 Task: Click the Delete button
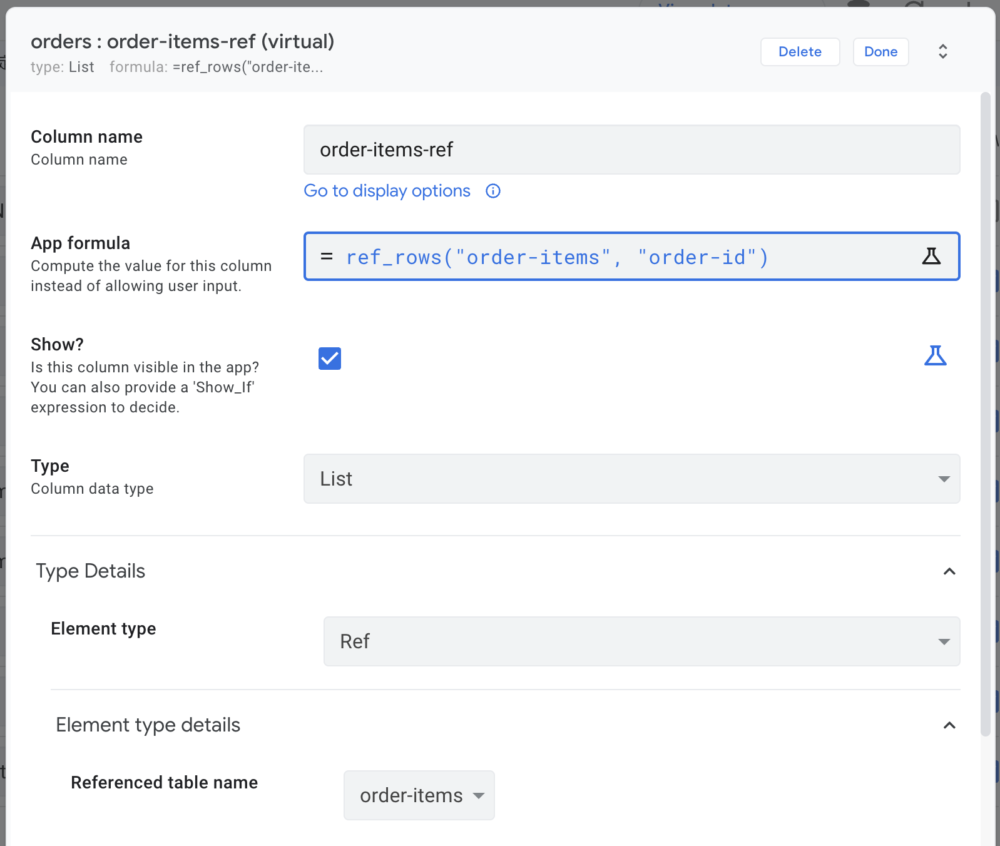[x=799, y=52]
